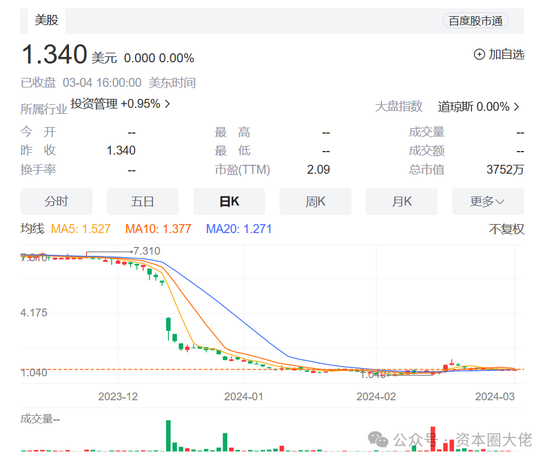
Task: Open the 投资管理 +0.95% industry link
Action: (x=120, y=104)
